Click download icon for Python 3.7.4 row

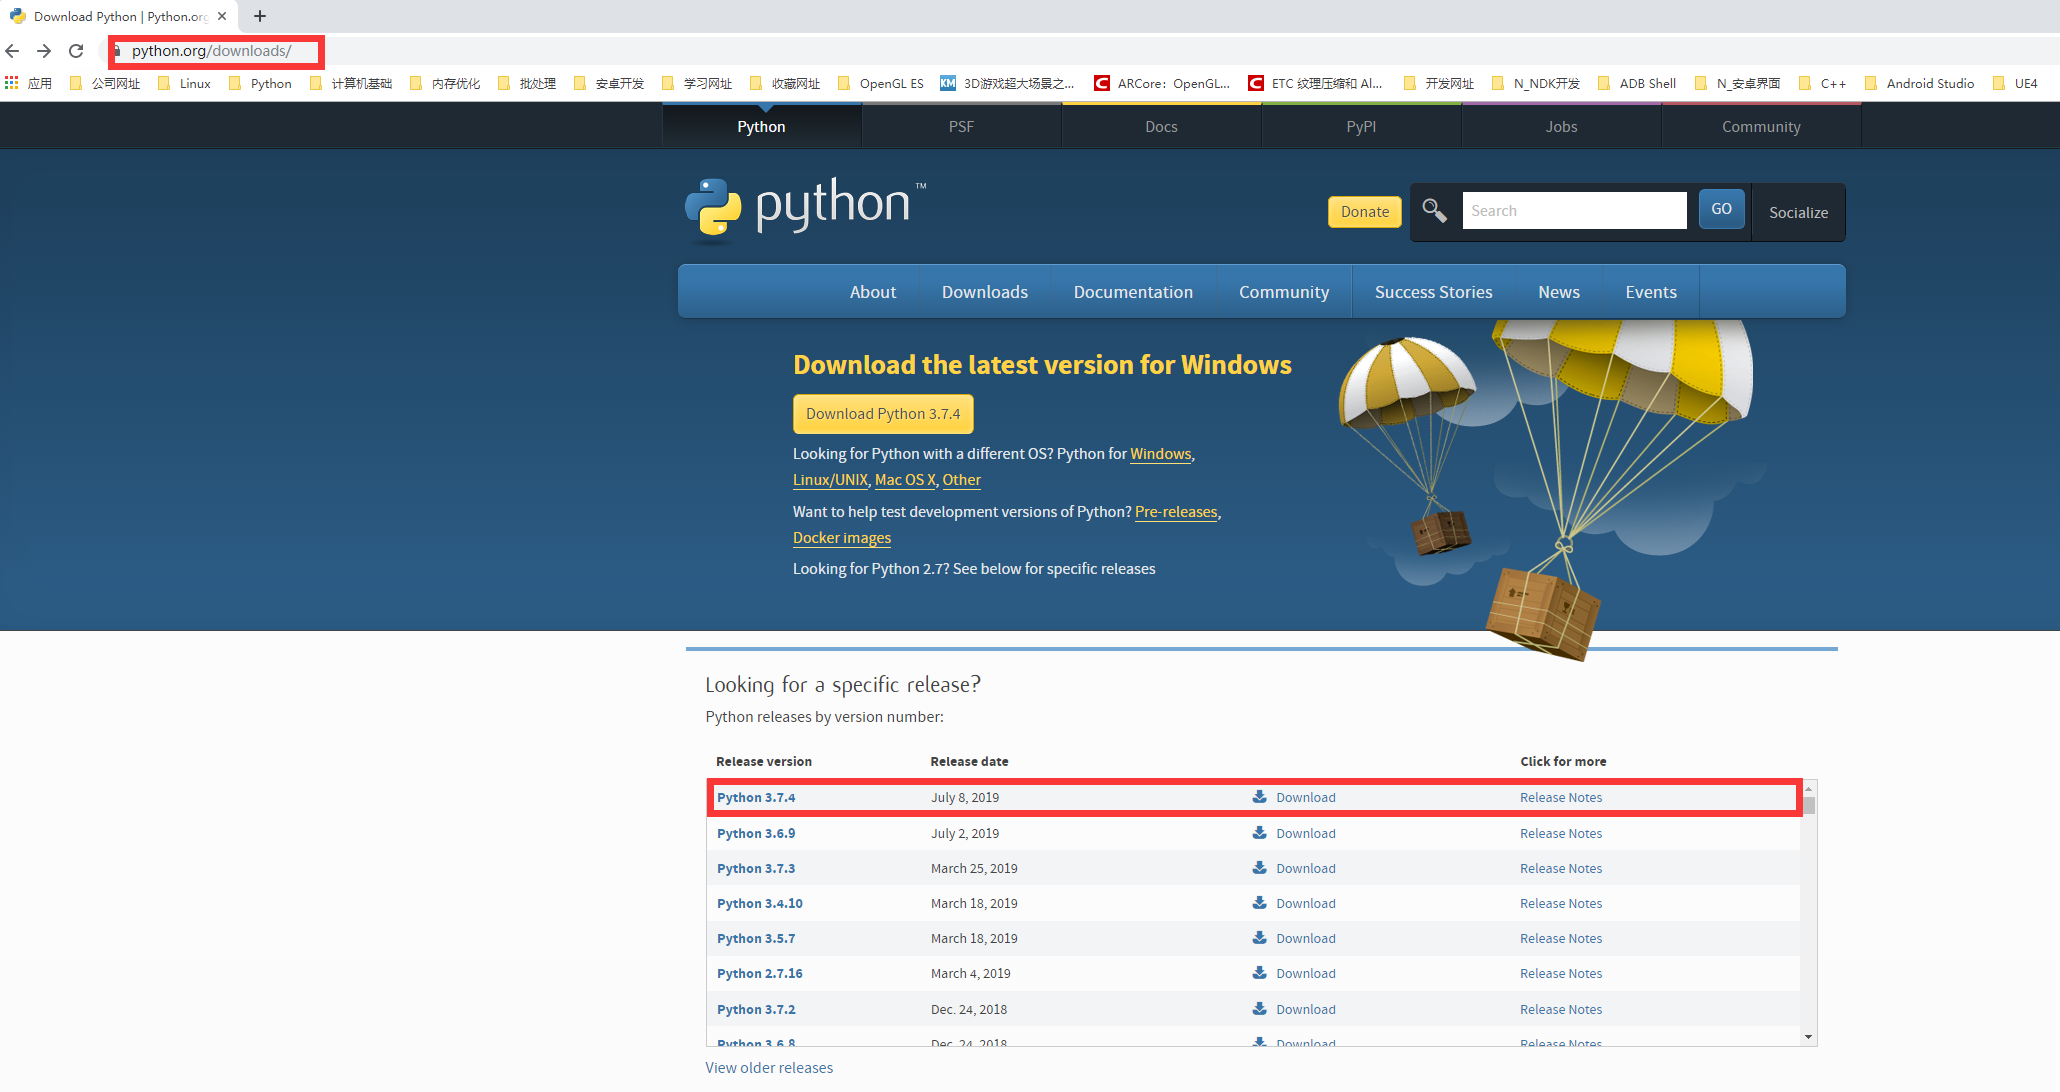click(1259, 797)
